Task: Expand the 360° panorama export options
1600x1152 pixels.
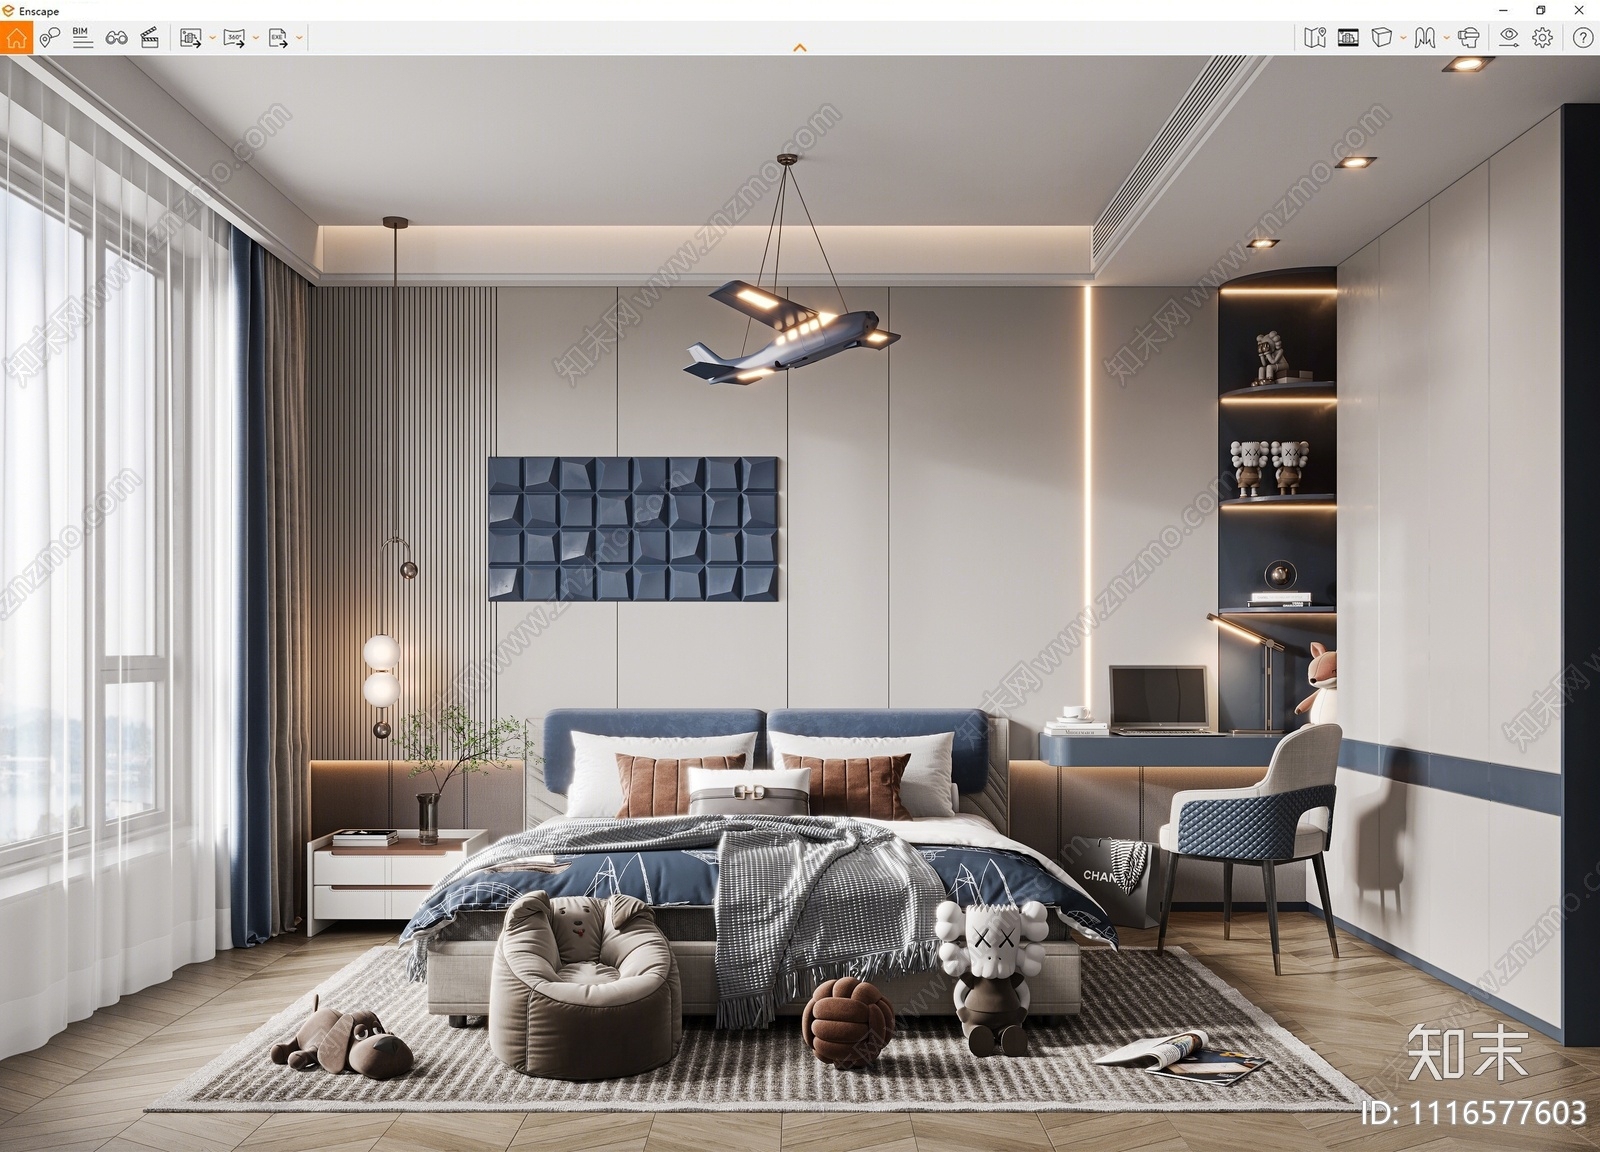Action: click(256, 39)
